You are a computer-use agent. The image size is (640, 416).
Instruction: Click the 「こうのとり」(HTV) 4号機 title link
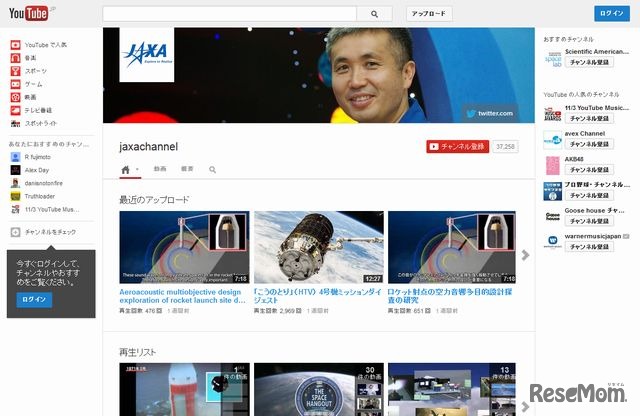[x=318, y=296]
